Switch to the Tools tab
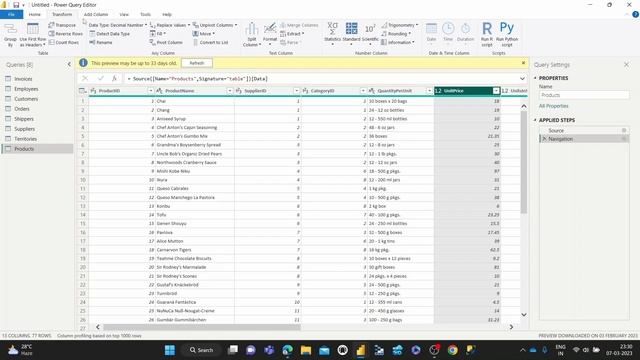 [145, 14]
